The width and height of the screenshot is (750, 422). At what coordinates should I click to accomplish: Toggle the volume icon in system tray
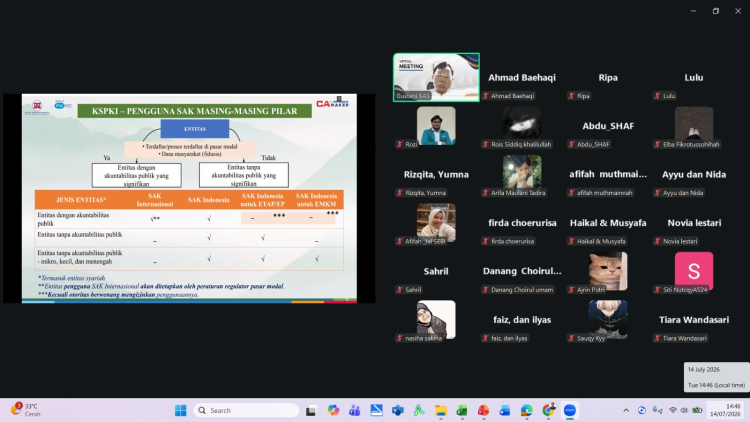684,410
